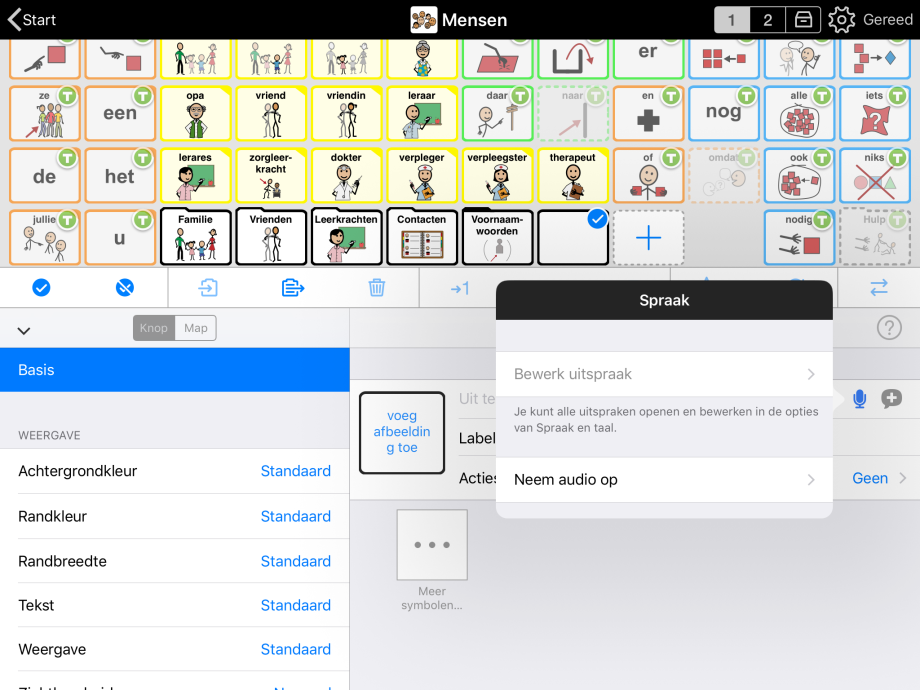The width and height of the screenshot is (920, 690).
Task: Select the therapeut button
Action: [x=573, y=175]
